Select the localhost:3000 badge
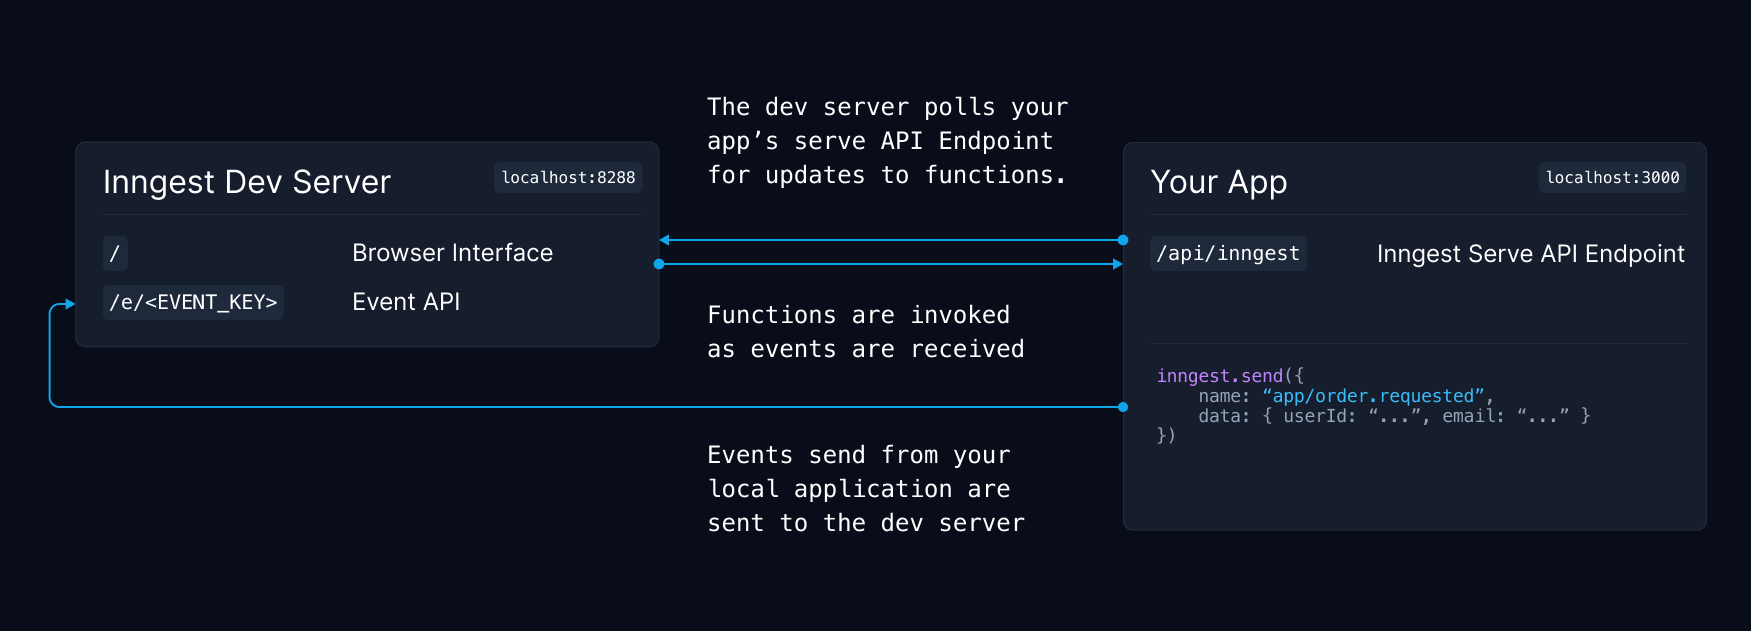The height and width of the screenshot is (631, 1751). (1612, 178)
